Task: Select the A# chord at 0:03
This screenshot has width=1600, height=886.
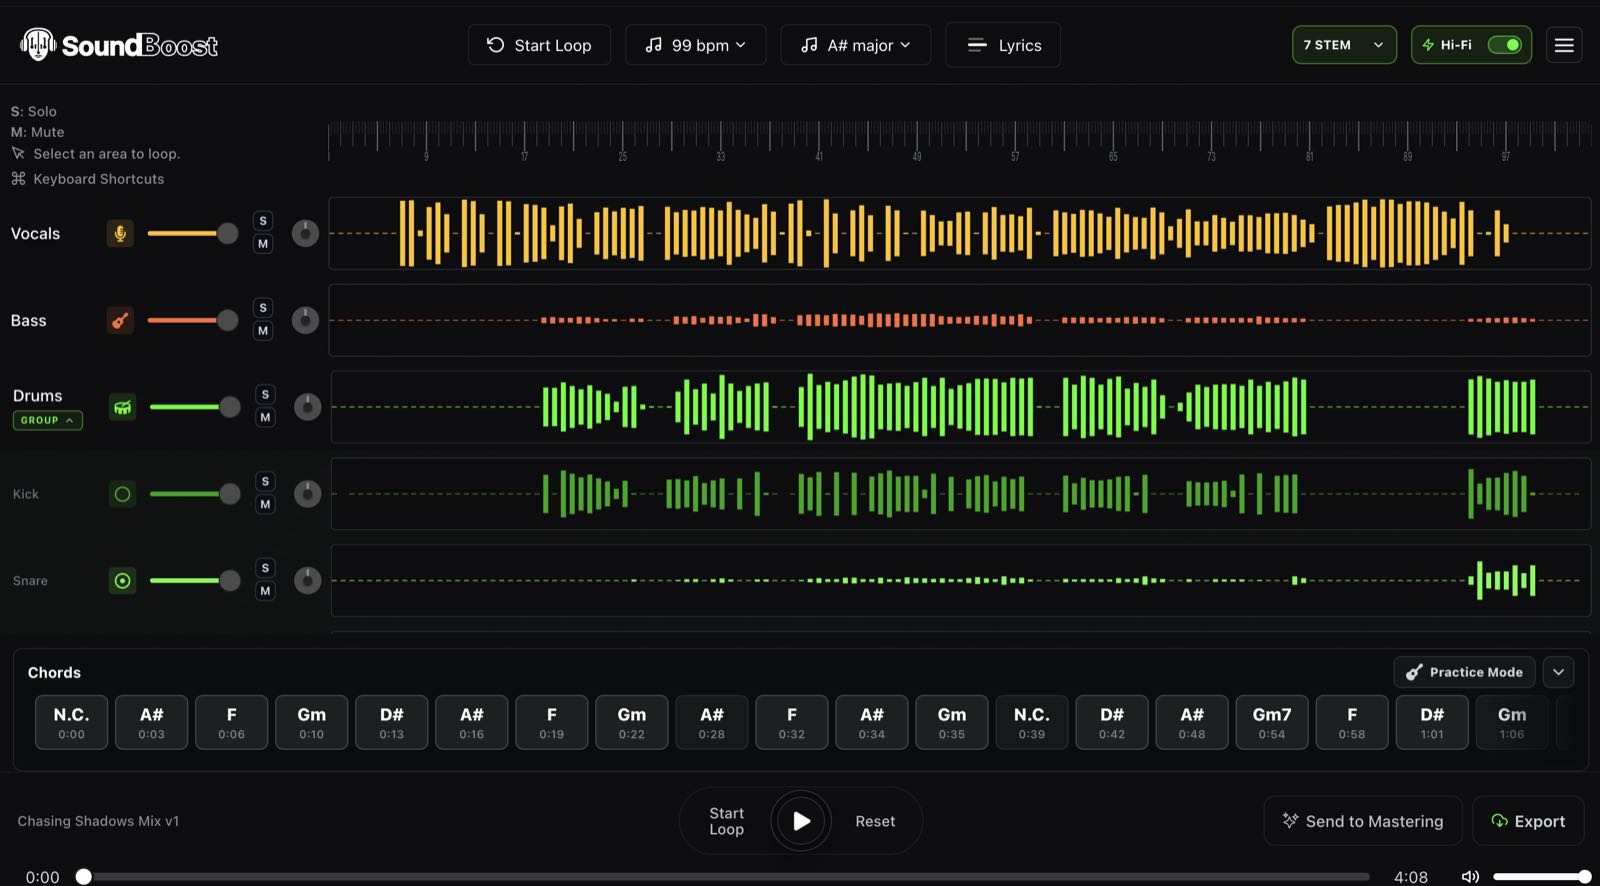Action: pyautogui.click(x=151, y=722)
